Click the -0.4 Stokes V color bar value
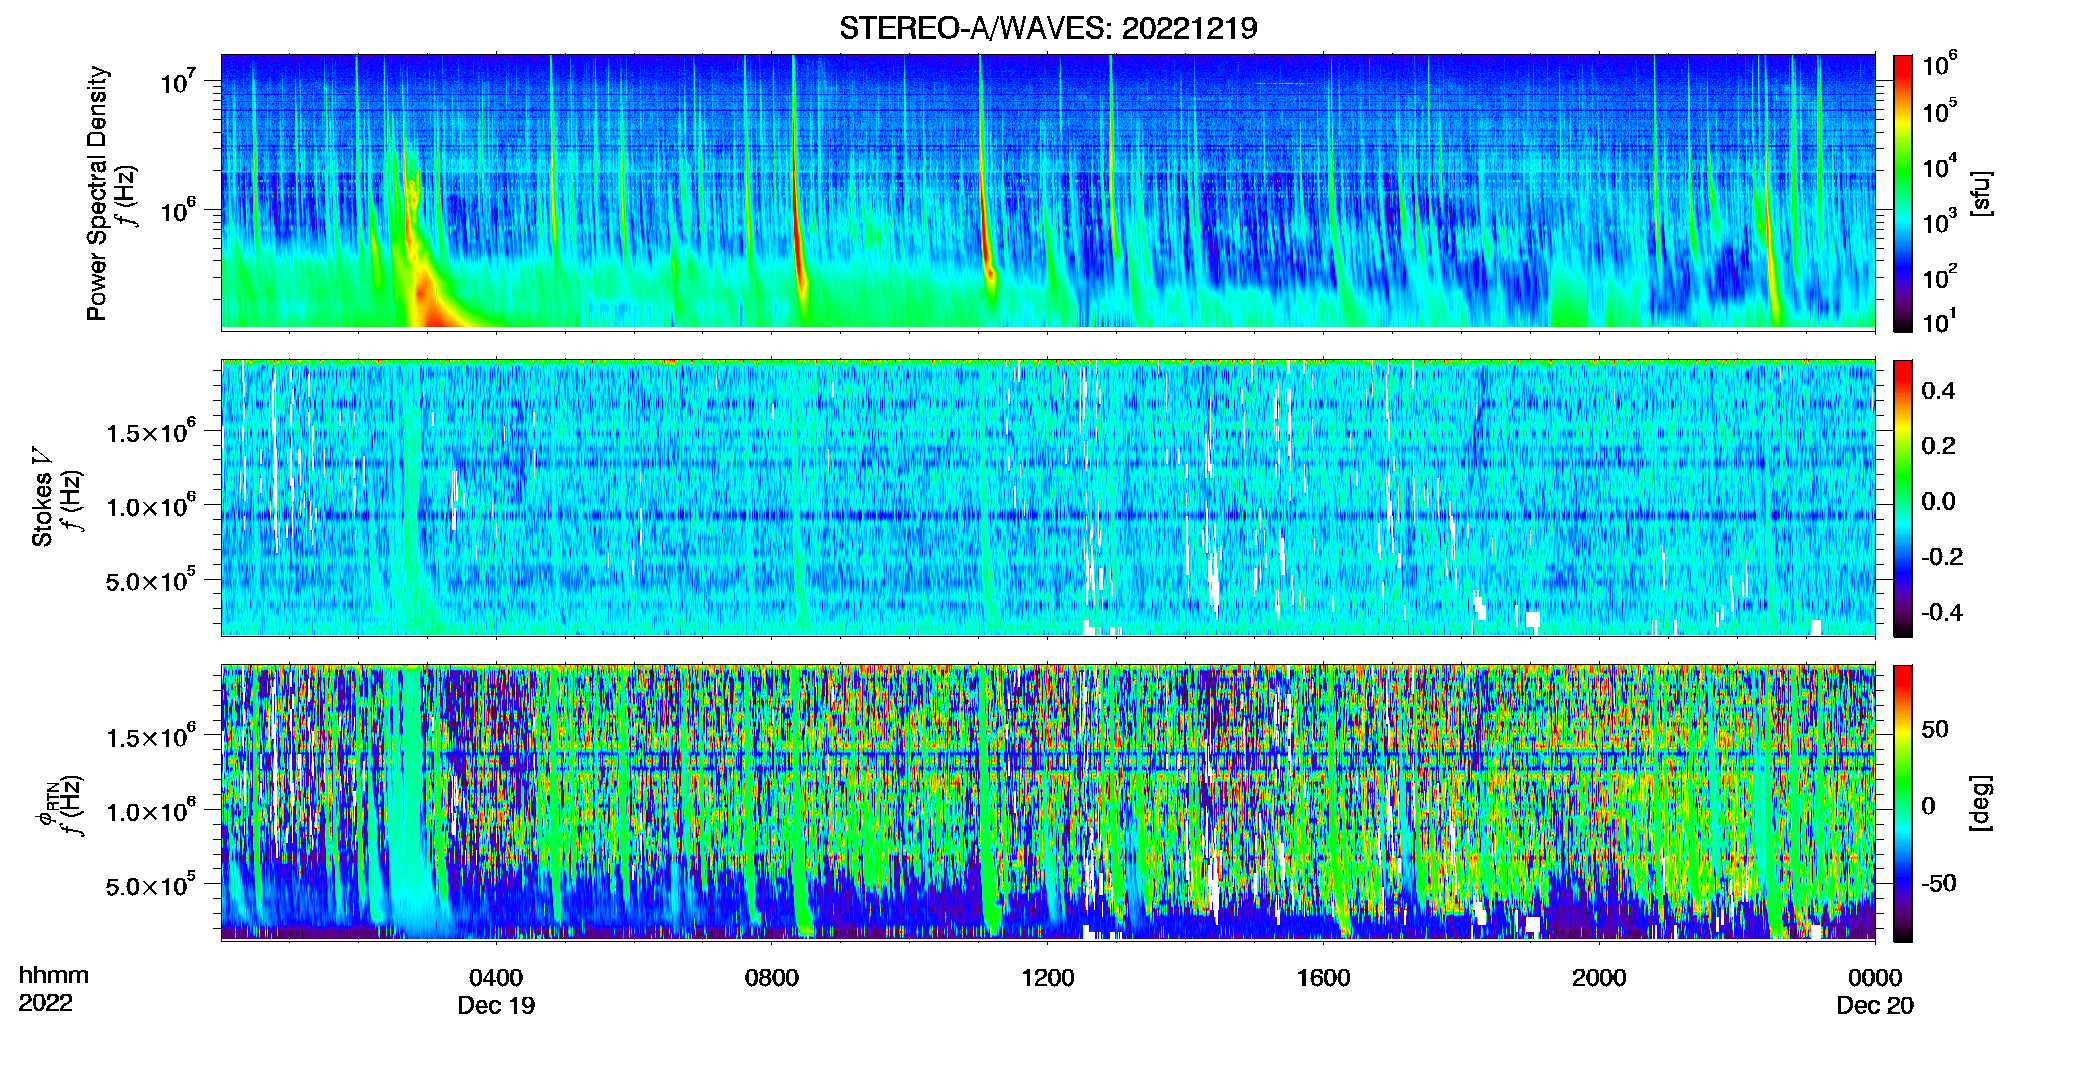Viewport: 2096px width, 1080px height. pos(1942,612)
